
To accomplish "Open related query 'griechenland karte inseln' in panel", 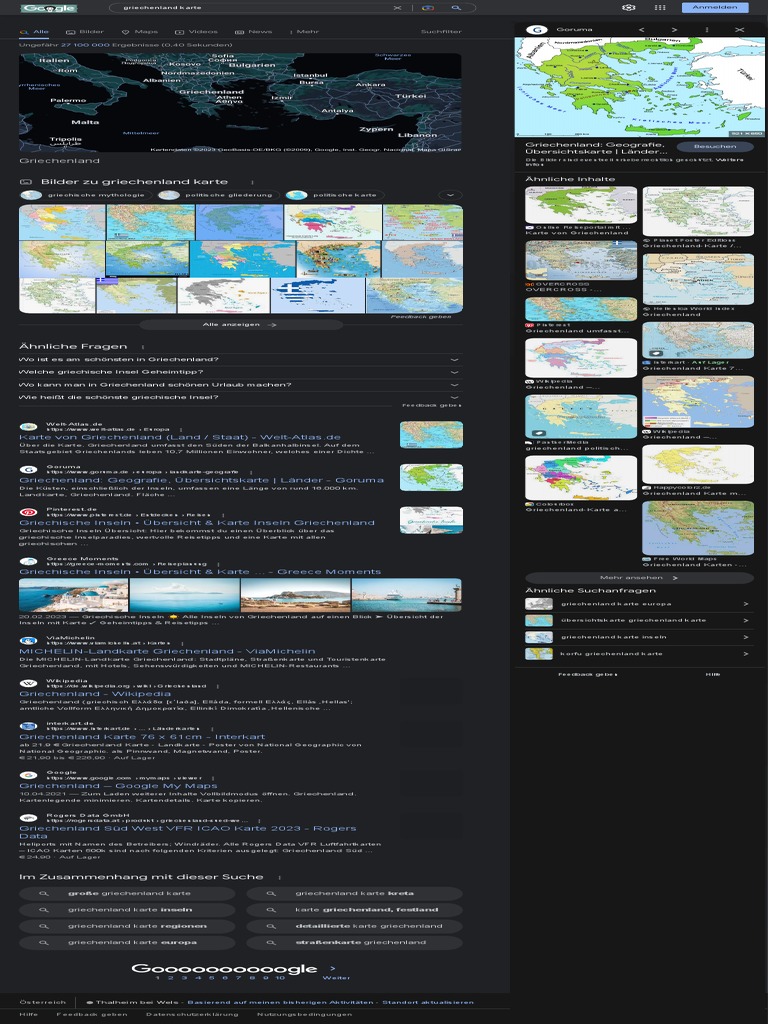I will (x=639, y=637).
